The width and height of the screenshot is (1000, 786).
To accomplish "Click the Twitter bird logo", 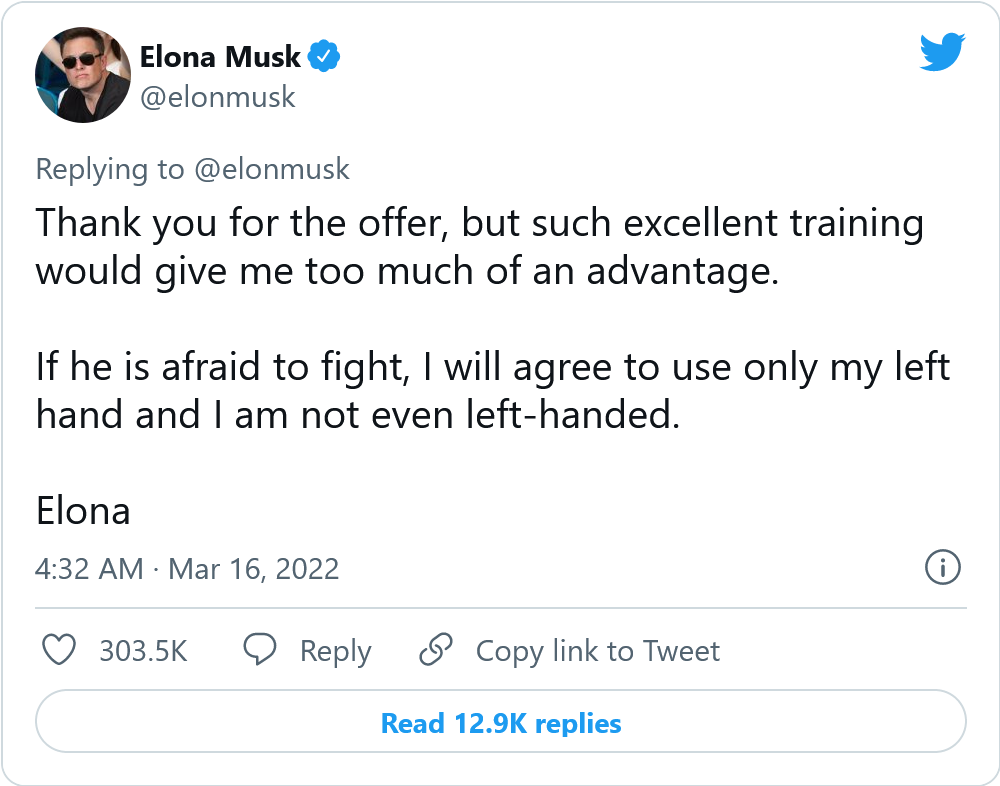I will click(x=940, y=52).
